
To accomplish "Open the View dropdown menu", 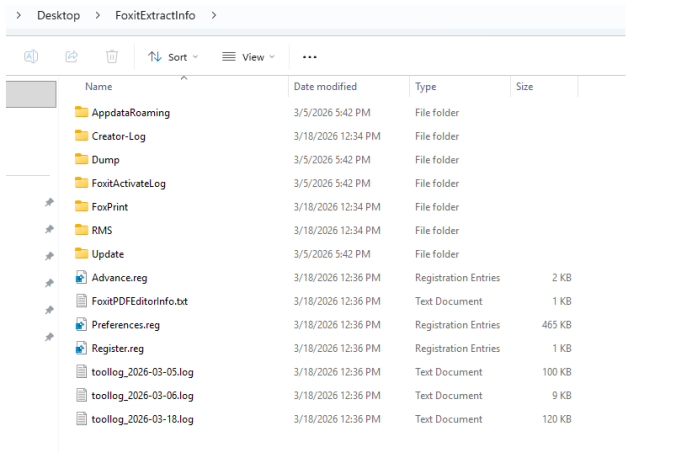I will pos(248,57).
